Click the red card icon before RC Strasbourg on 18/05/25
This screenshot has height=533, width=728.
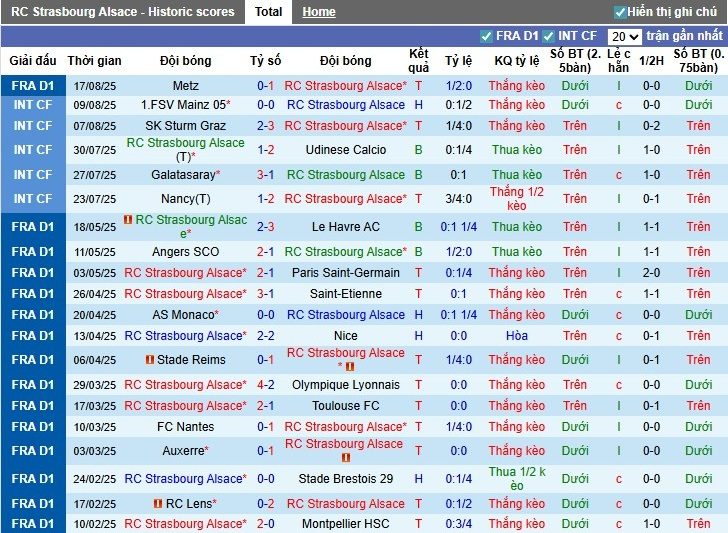coord(128,219)
